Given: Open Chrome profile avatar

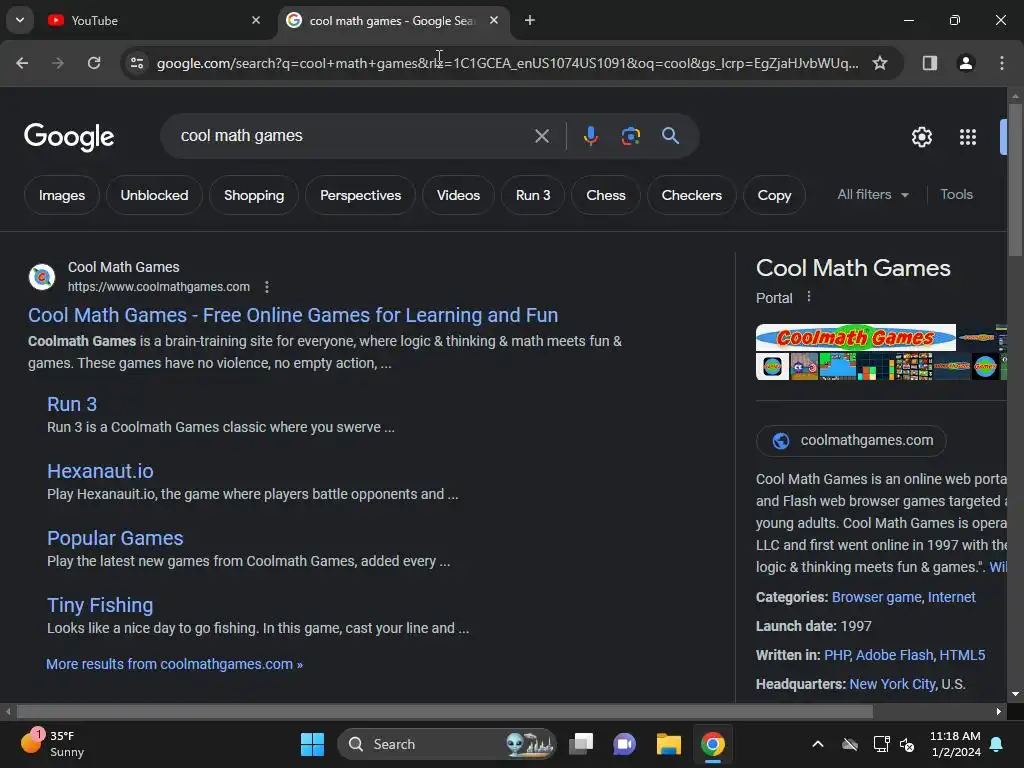Looking at the screenshot, I should point(965,63).
